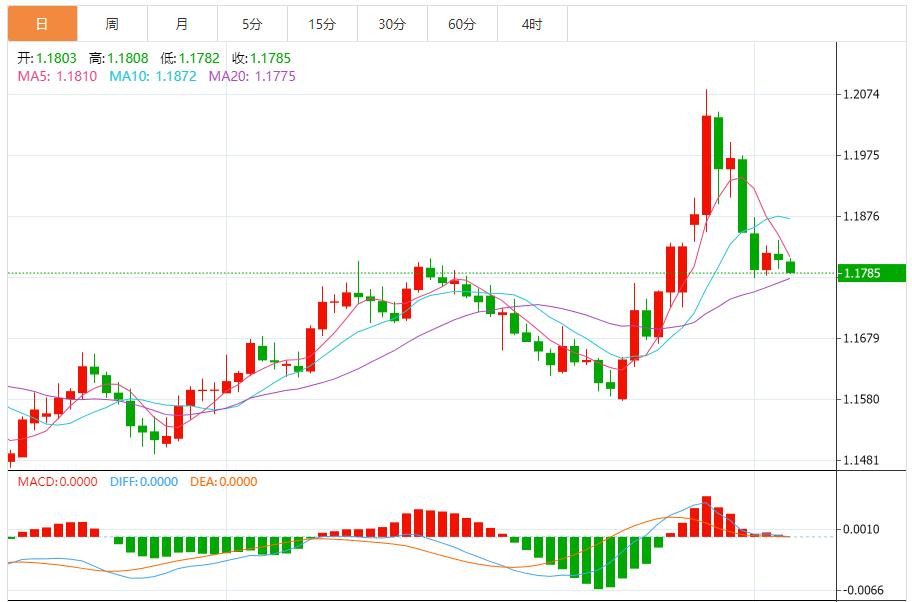Click the MACD value label
This screenshot has width=912, height=602.
pos(58,481)
